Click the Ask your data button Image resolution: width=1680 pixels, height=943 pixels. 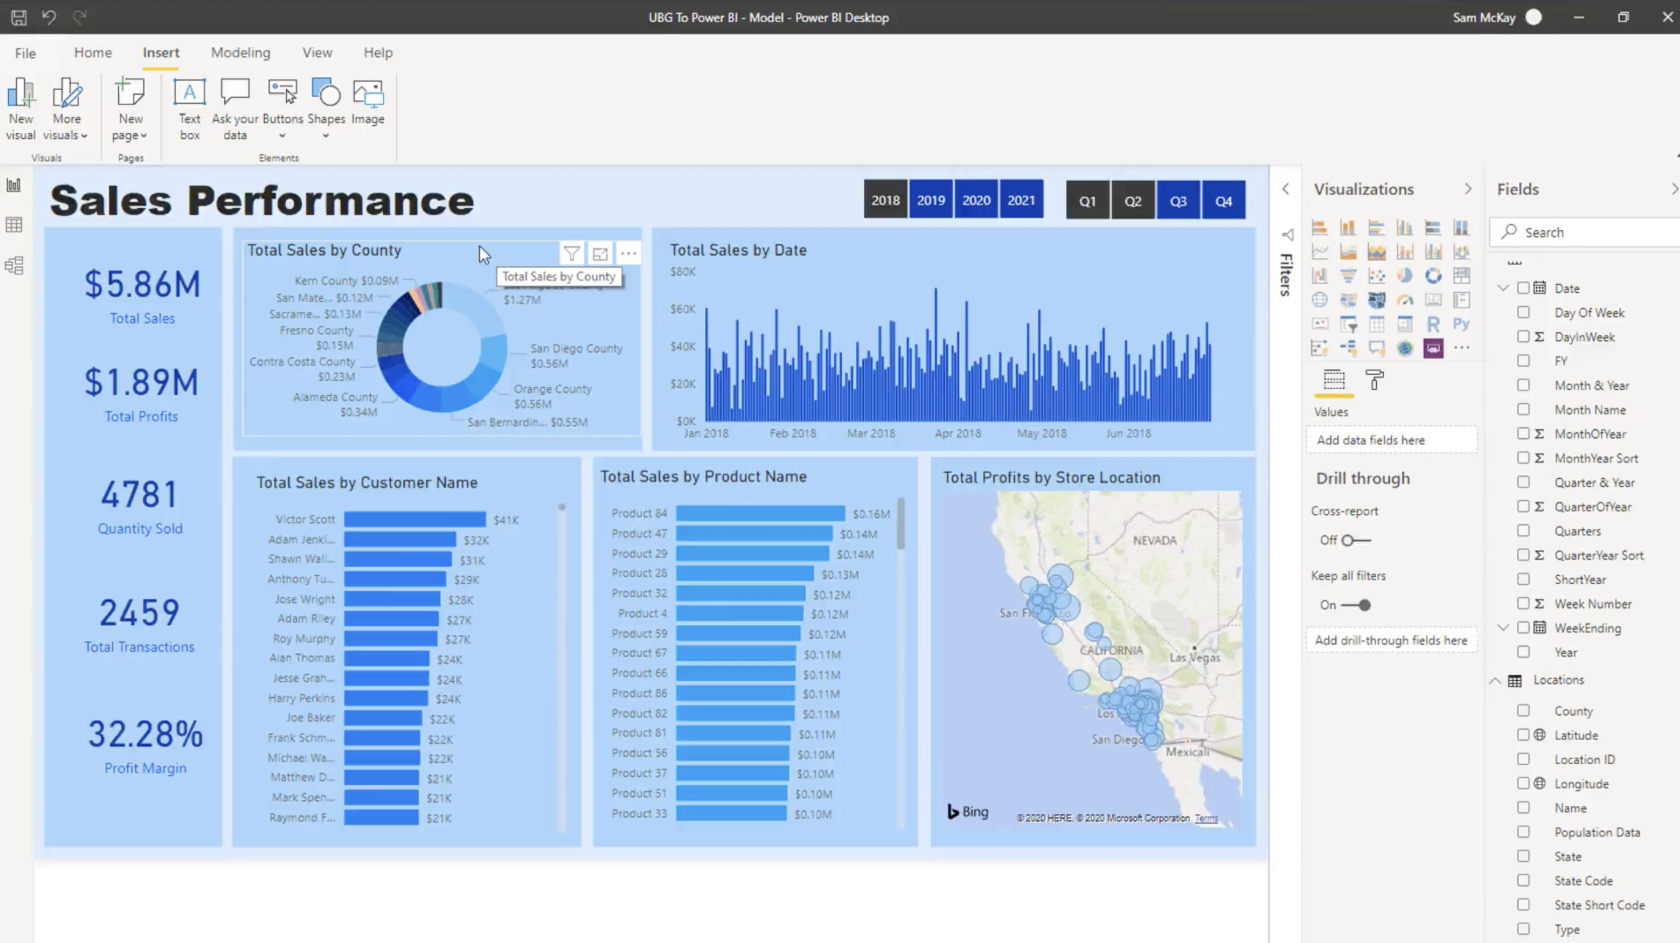235,109
